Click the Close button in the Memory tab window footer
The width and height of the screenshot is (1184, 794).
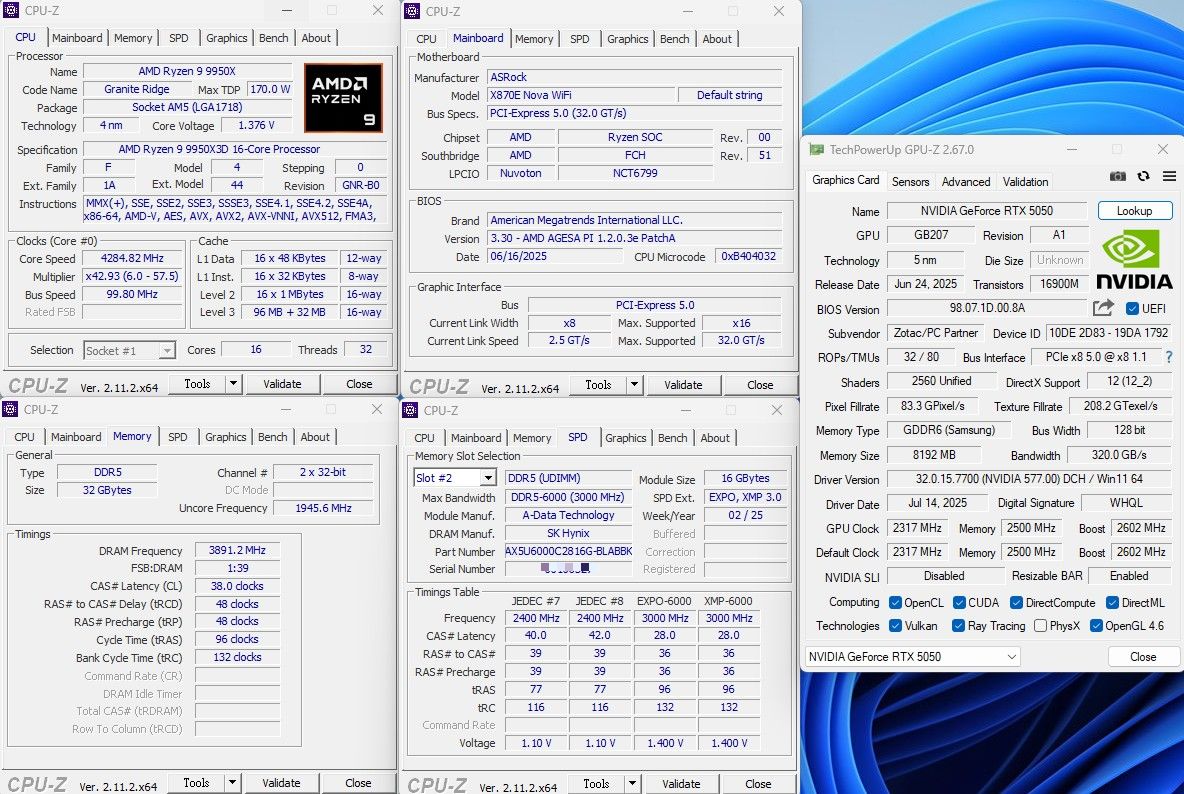click(358, 783)
